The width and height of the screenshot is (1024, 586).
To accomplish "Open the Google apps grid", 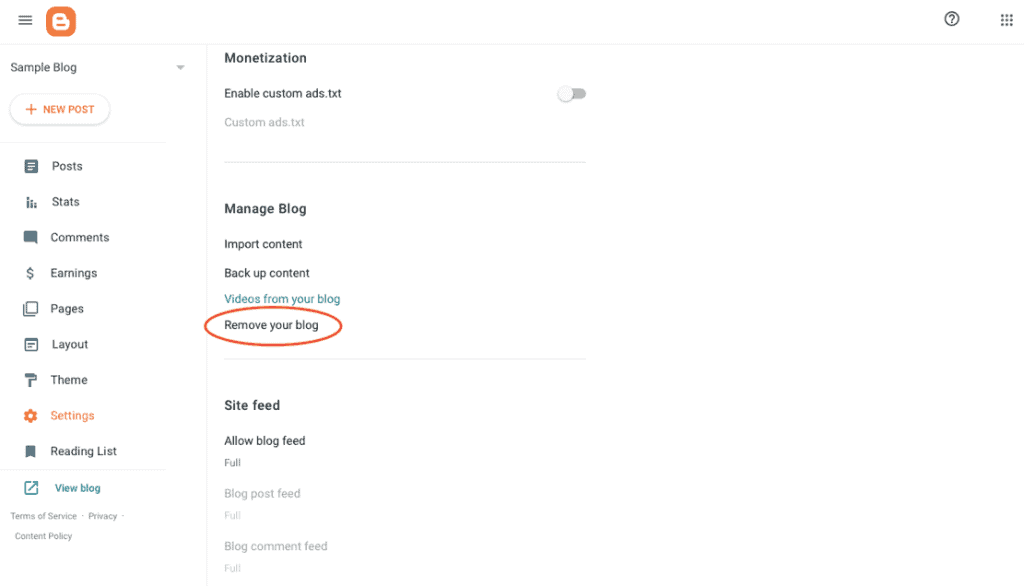I will coord(1006,19).
